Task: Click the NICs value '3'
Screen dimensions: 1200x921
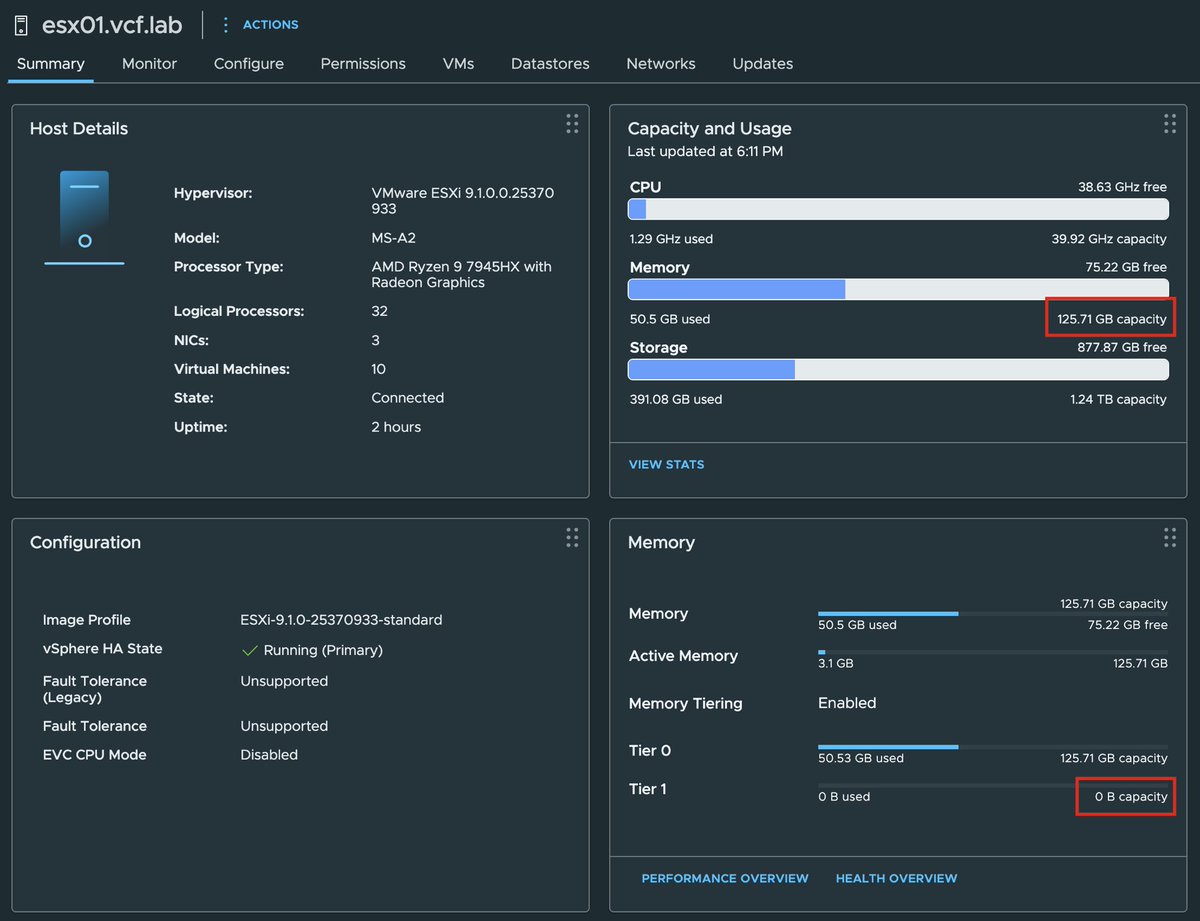Action: (375, 340)
